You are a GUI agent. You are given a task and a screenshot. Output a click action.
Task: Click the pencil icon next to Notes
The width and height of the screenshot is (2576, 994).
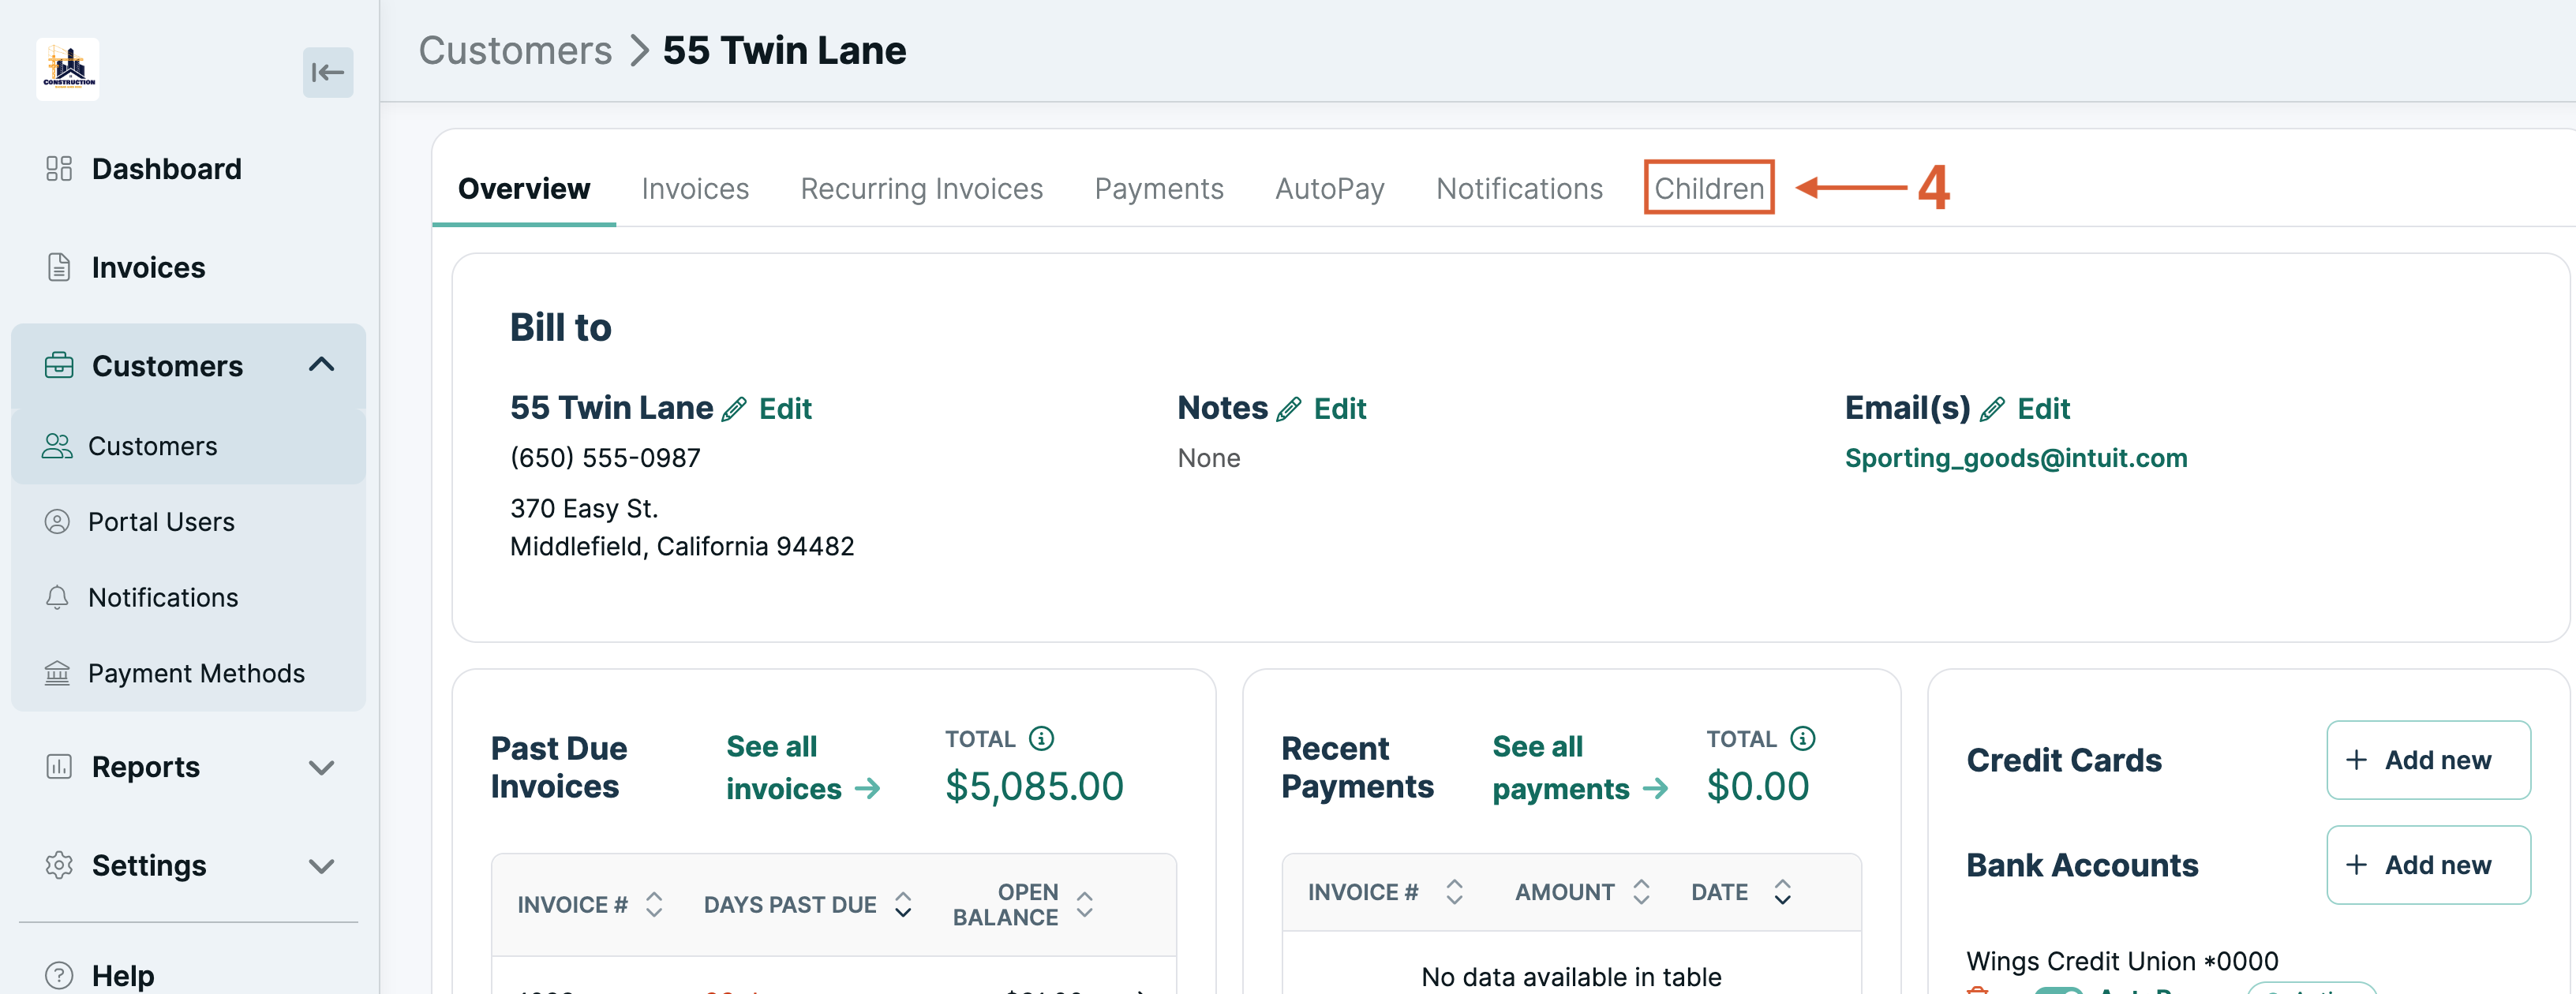(x=1289, y=409)
